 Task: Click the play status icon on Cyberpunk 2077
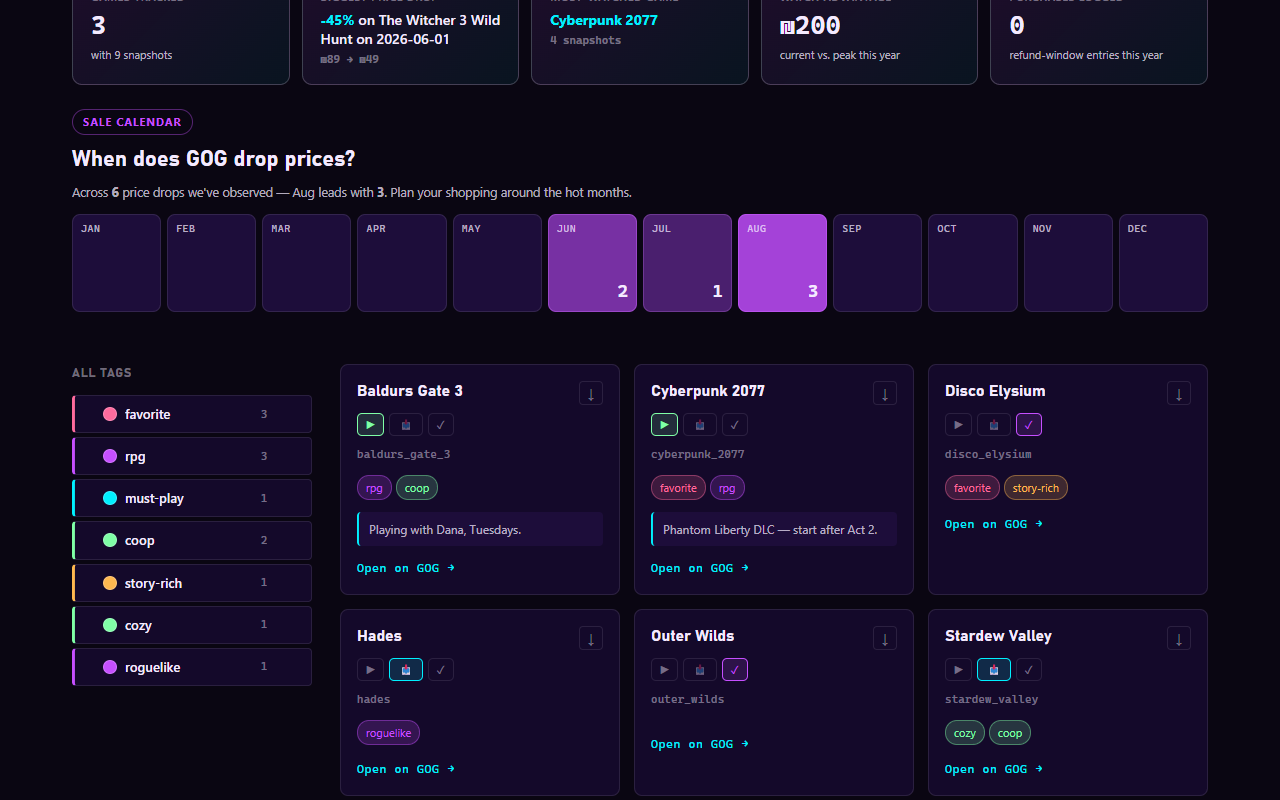[664, 425]
